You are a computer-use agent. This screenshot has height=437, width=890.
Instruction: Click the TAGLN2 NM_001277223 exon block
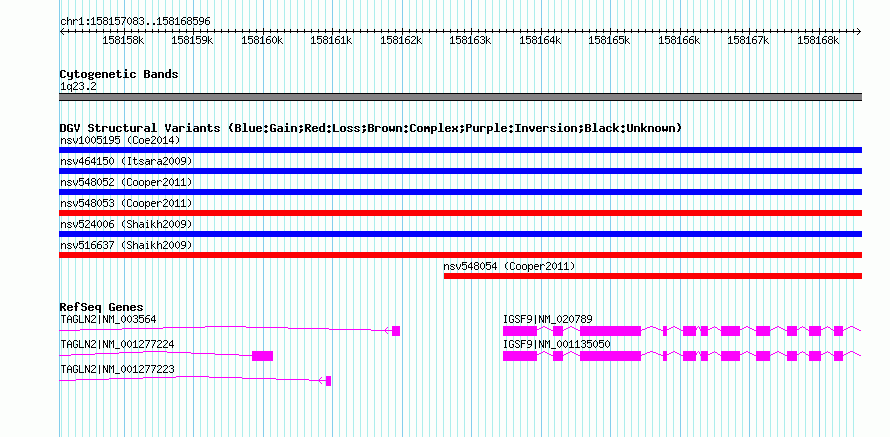pos(329,381)
